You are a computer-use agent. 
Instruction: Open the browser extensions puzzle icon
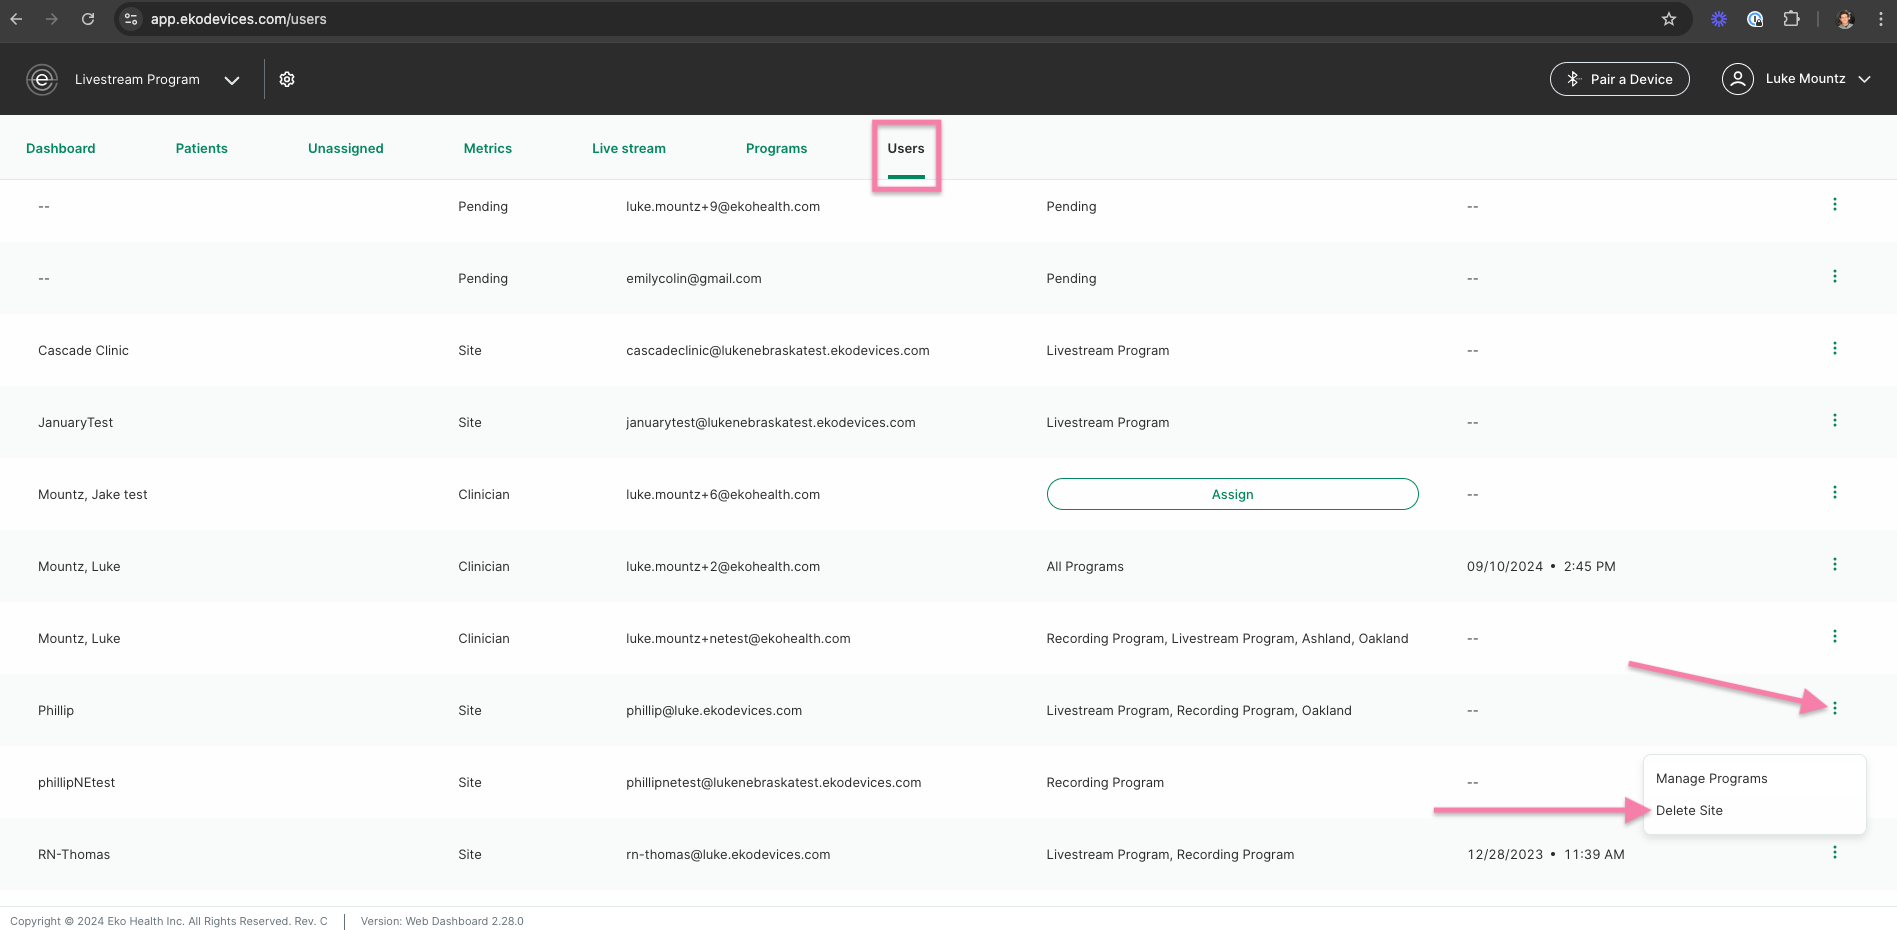(1791, 19)
